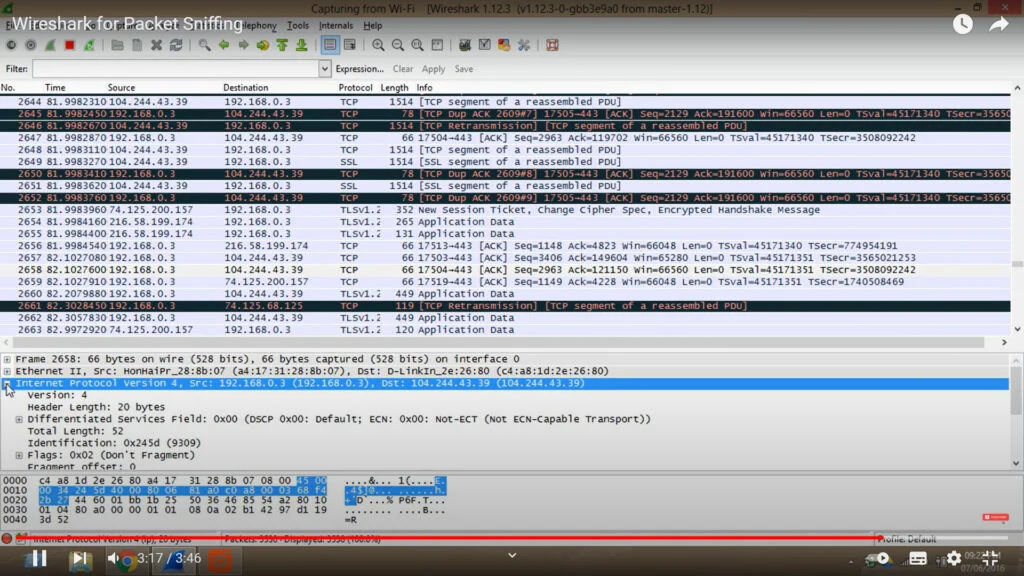Toggle YouTube autoplay switch

(x=878, y=559)
